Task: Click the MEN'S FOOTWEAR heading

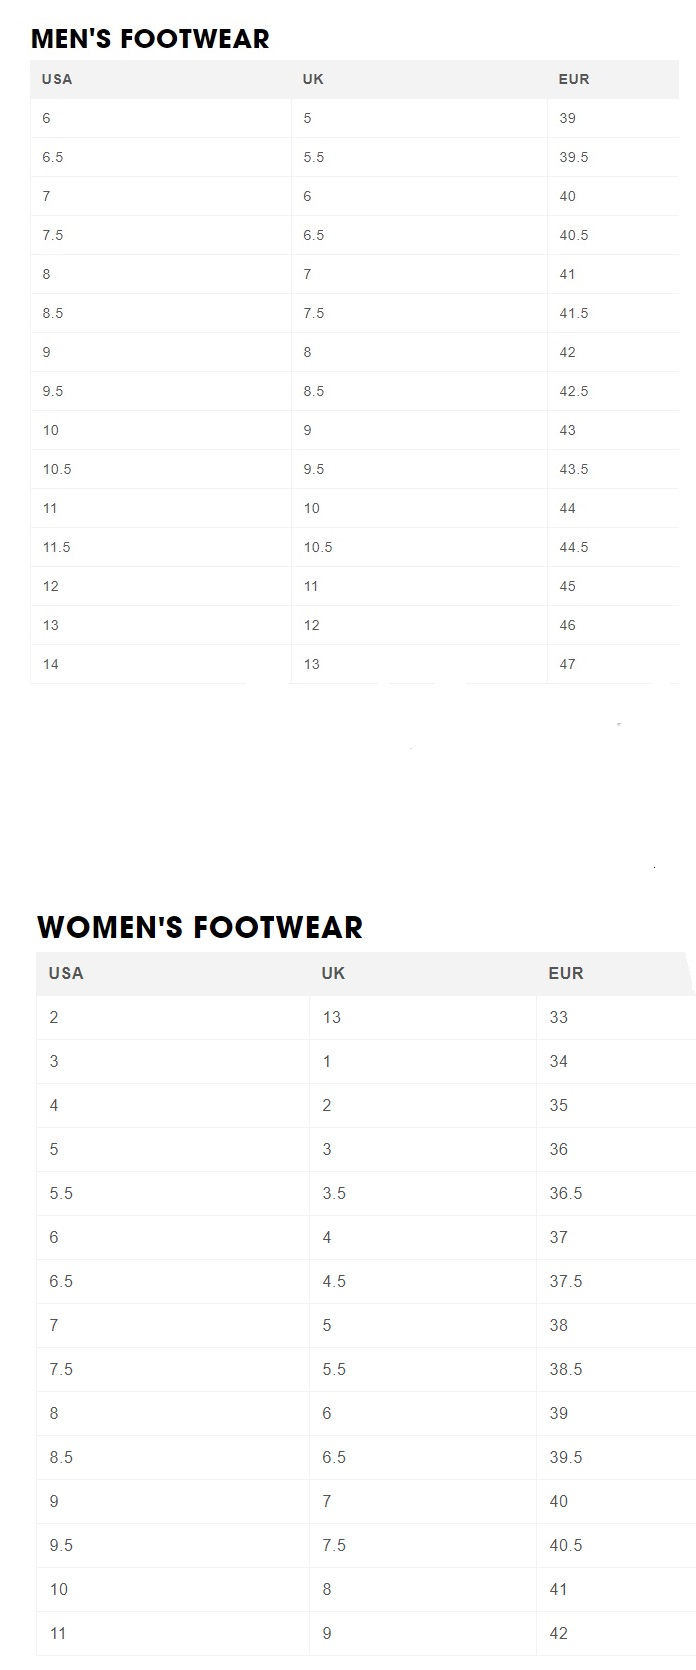Action: pos(150,39)
